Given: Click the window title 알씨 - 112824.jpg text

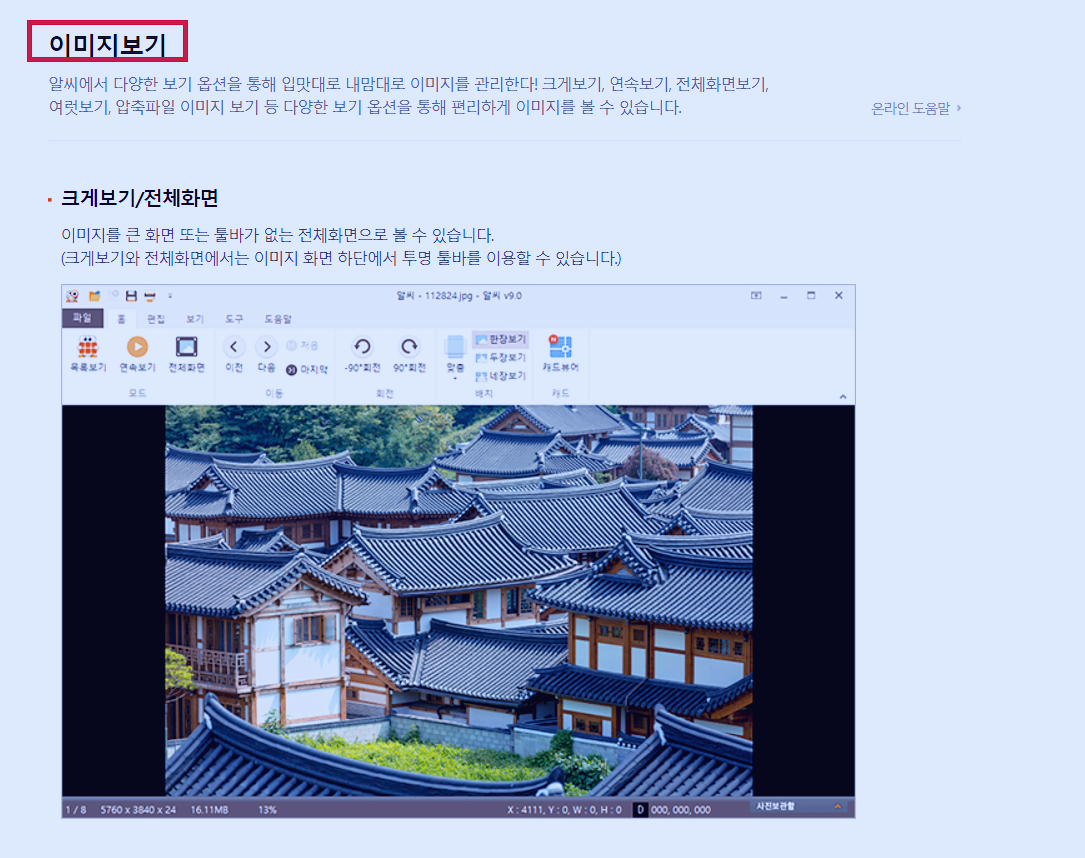Looking at the screenshot, I should [459, 295].
